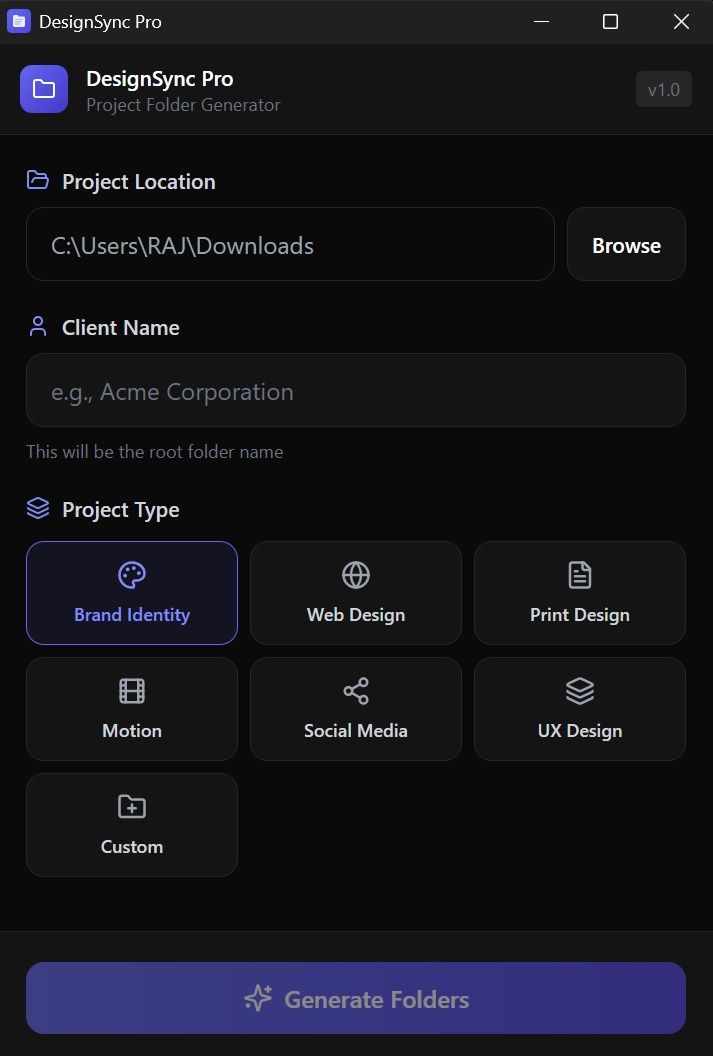Focus the Client Name input field
The width and height of the screenshot is (713, 1056).
356,391
